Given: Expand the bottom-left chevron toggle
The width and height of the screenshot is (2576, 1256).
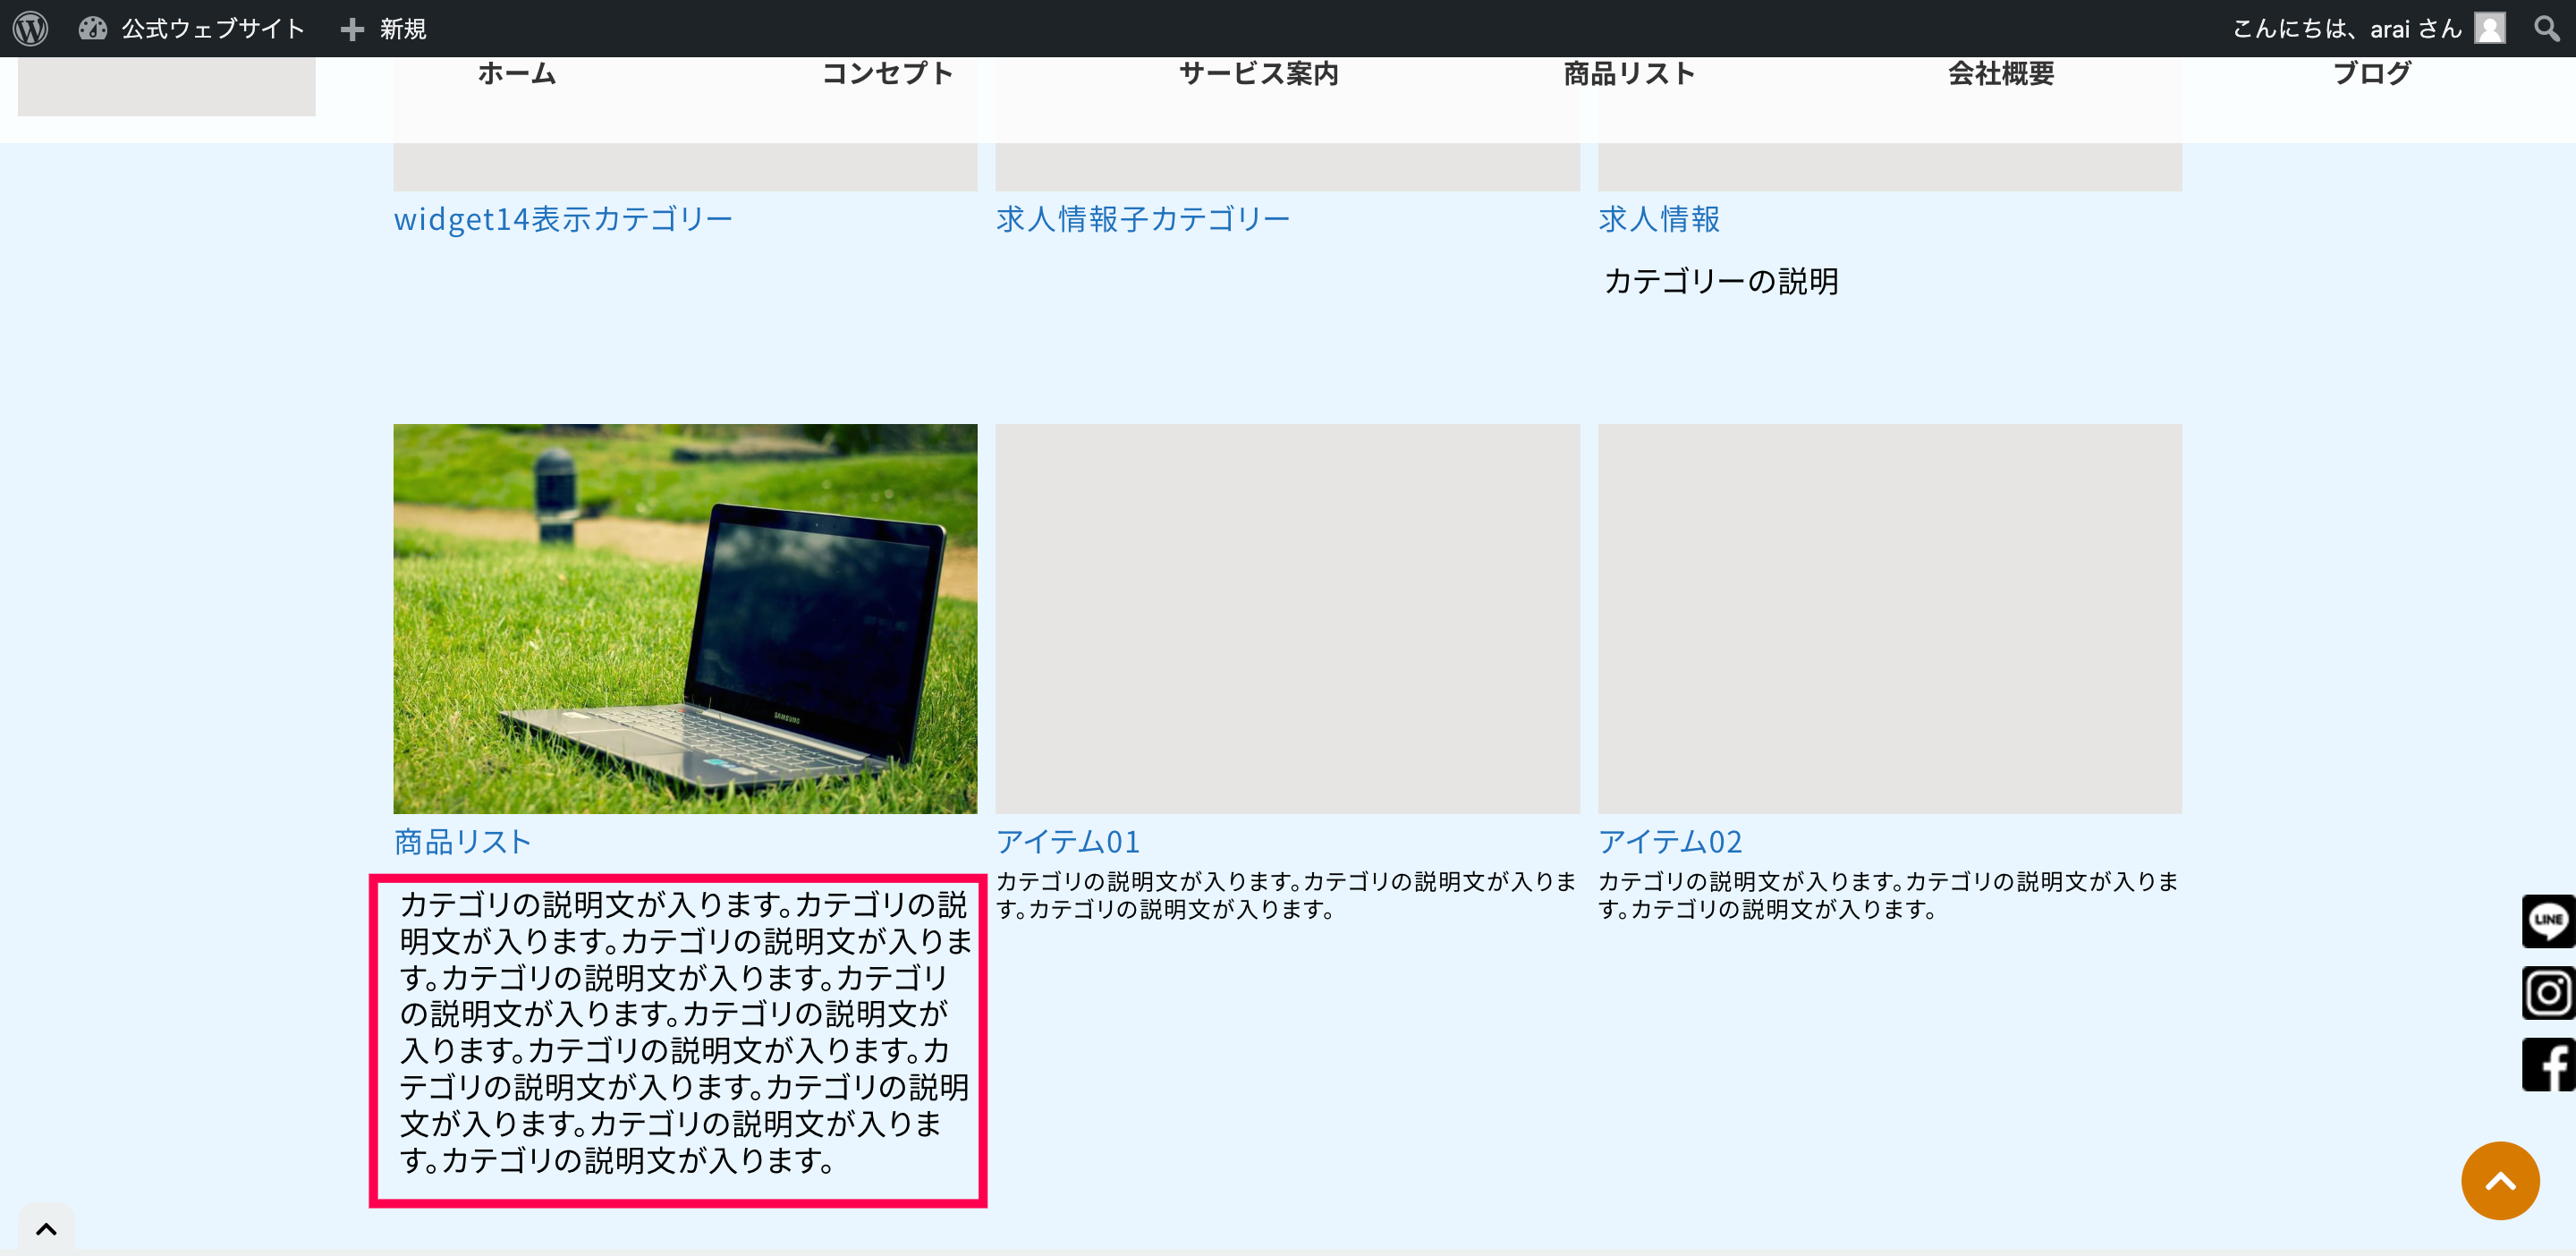Looking at the screenshot, I should pos(46,1229).
